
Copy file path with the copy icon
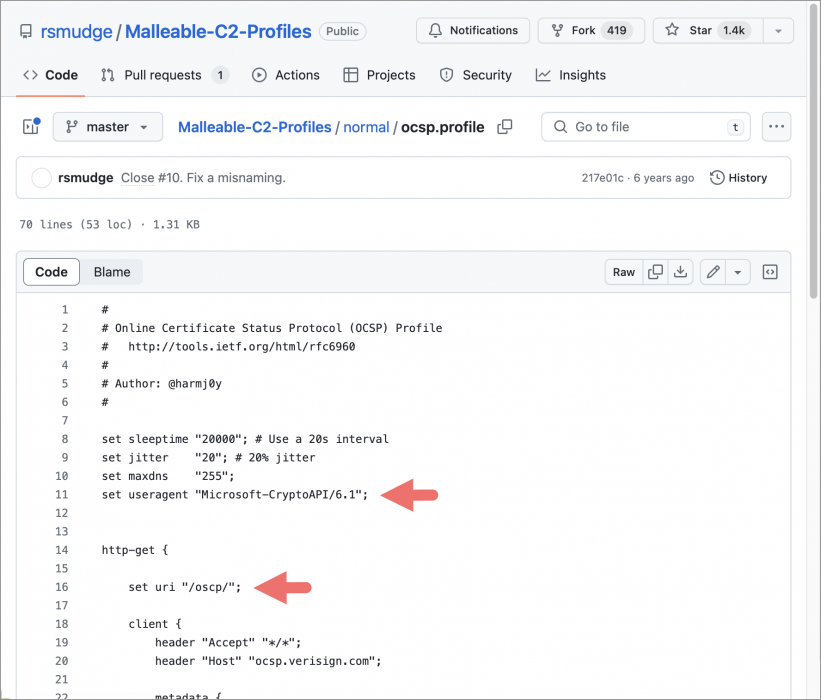[505, 127]
